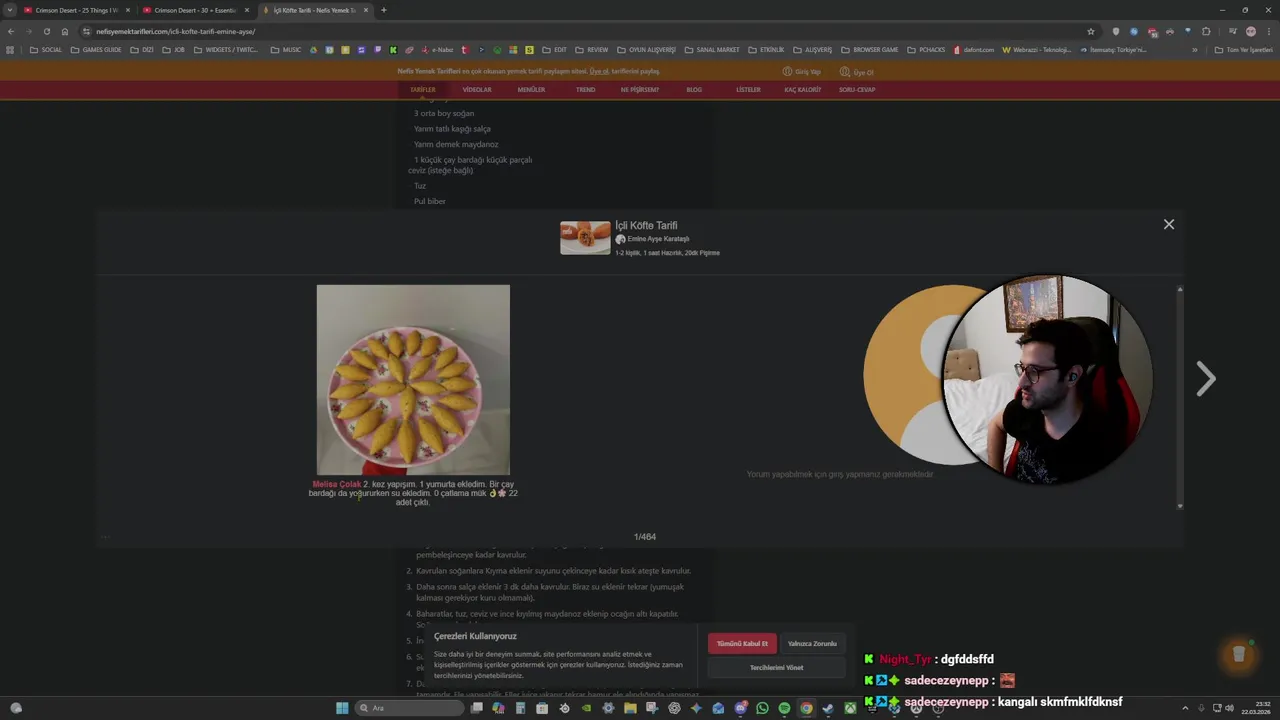Open the BLOG menu item
The image size is (1280, 720).
[x=694, y=90]
